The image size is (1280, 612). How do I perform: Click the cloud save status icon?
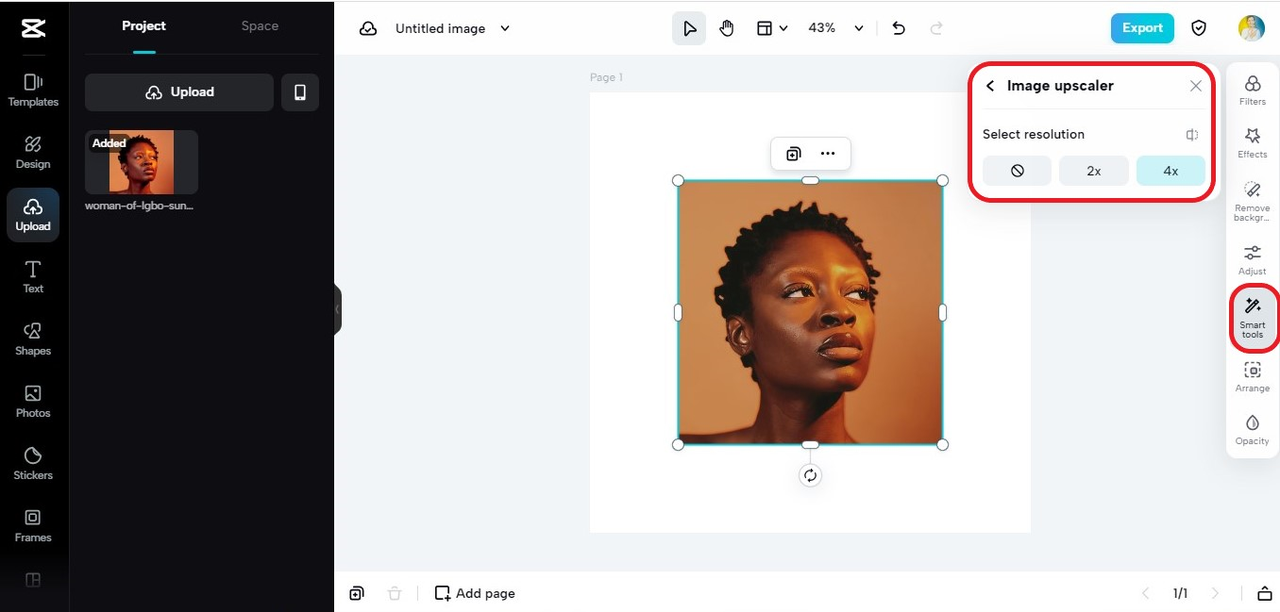click(368, 28)
